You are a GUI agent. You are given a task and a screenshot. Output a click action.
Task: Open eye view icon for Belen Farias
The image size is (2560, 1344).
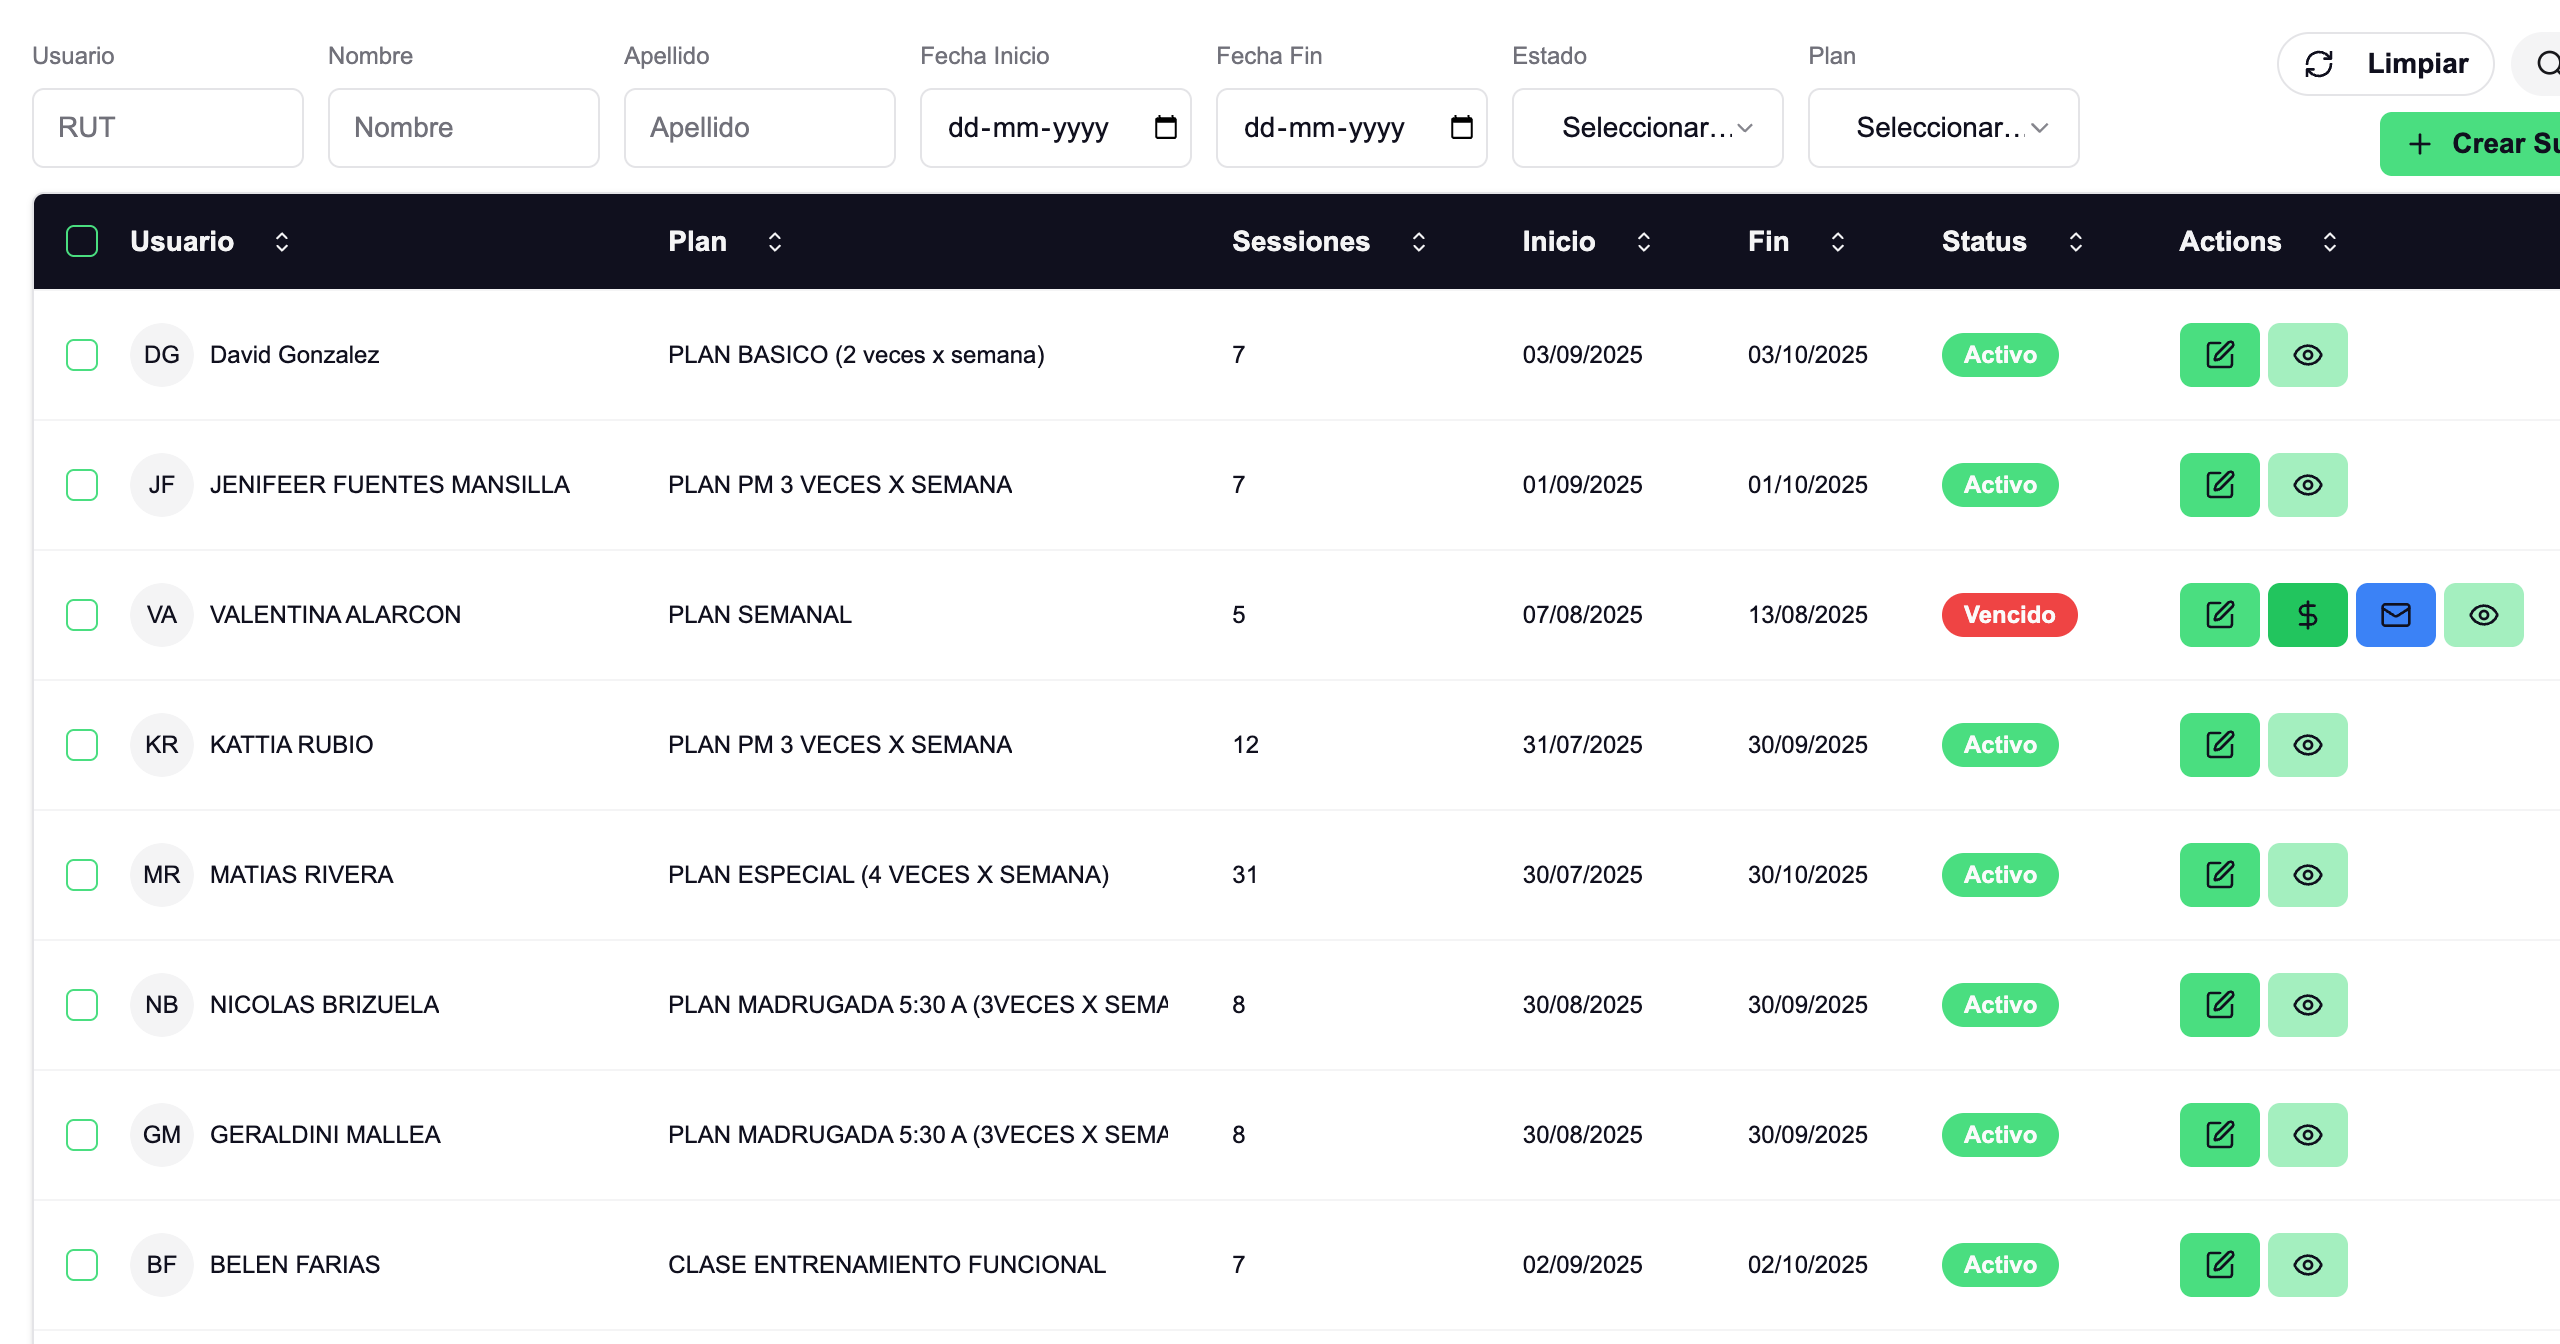pyautogui.click(x=2307, y=1265)
